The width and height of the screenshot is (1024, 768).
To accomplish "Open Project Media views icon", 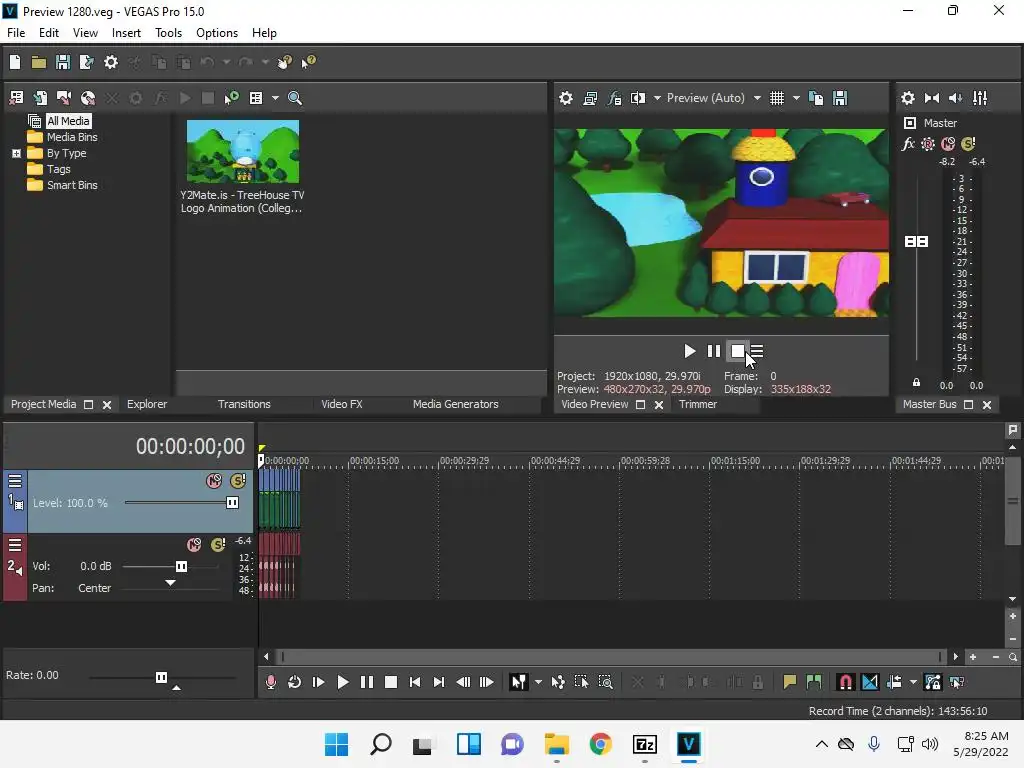I will 256,98.
